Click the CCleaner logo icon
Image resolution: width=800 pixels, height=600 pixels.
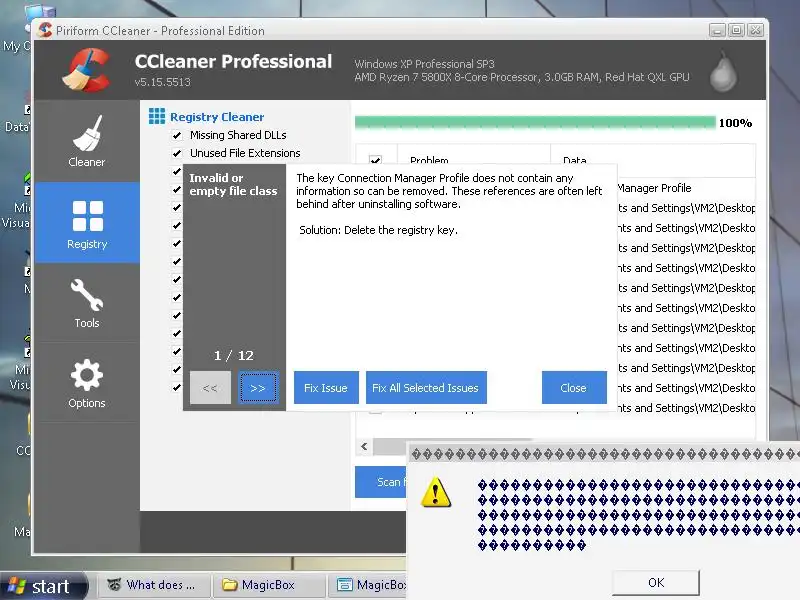[87, 70]
